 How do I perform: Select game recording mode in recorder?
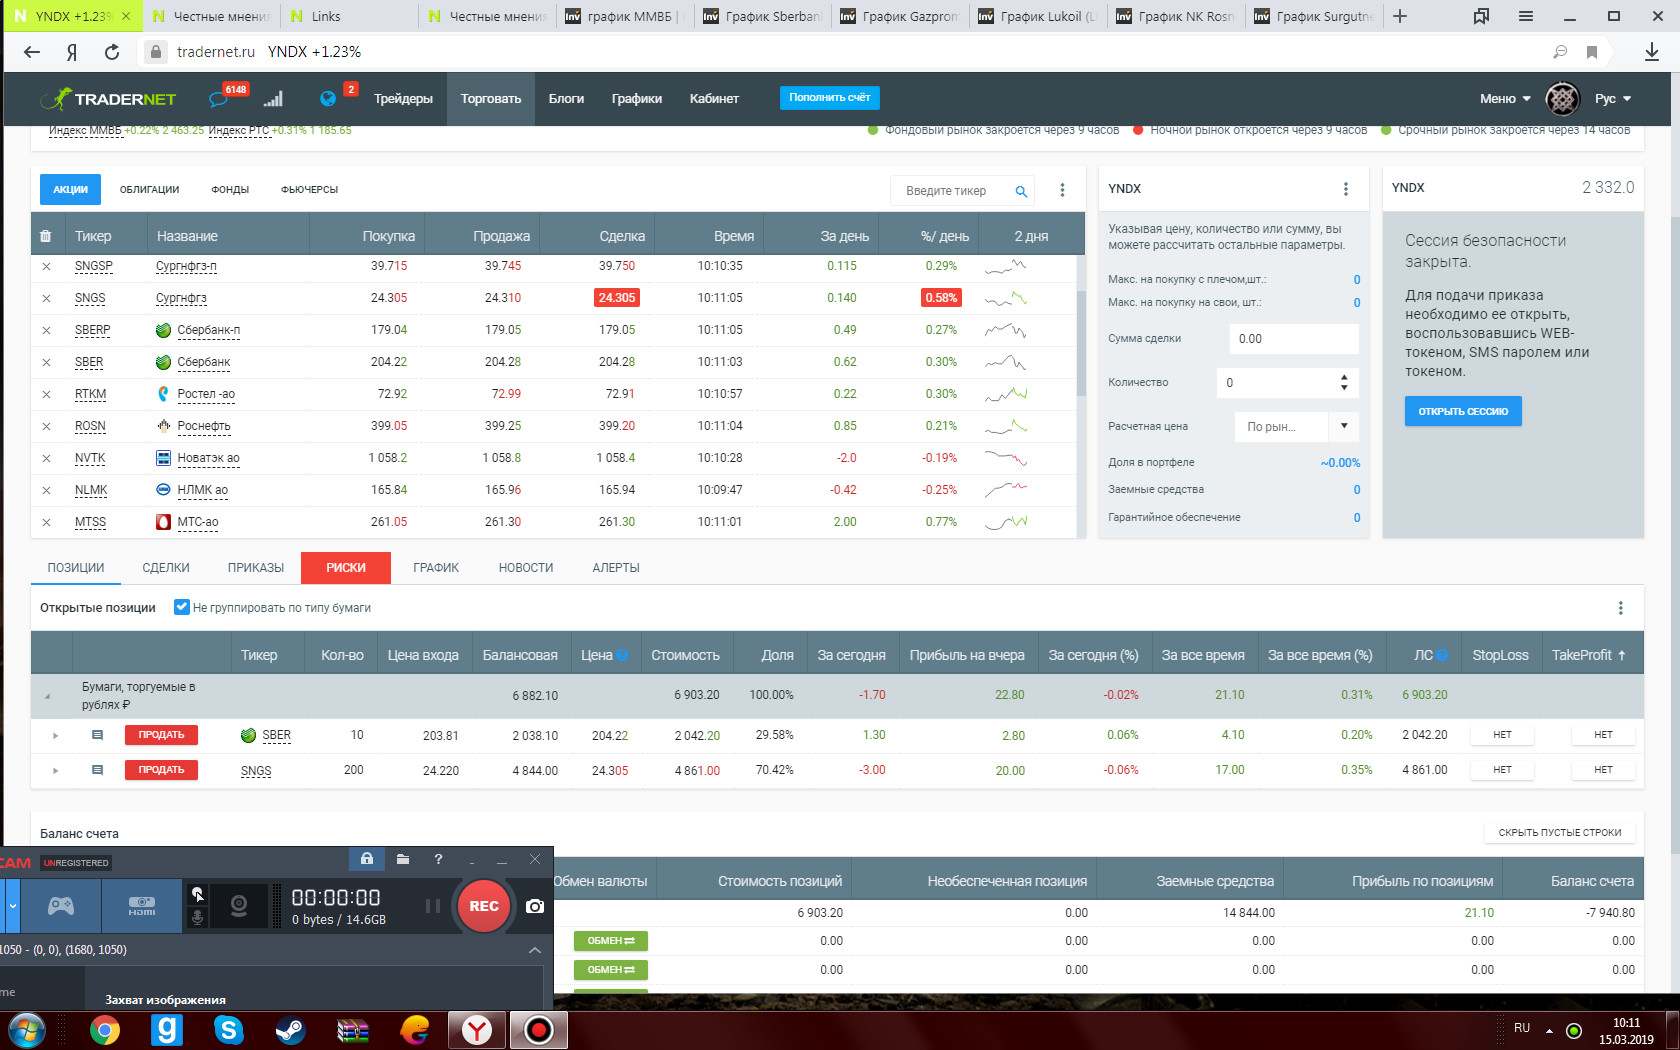click(61, 906)
